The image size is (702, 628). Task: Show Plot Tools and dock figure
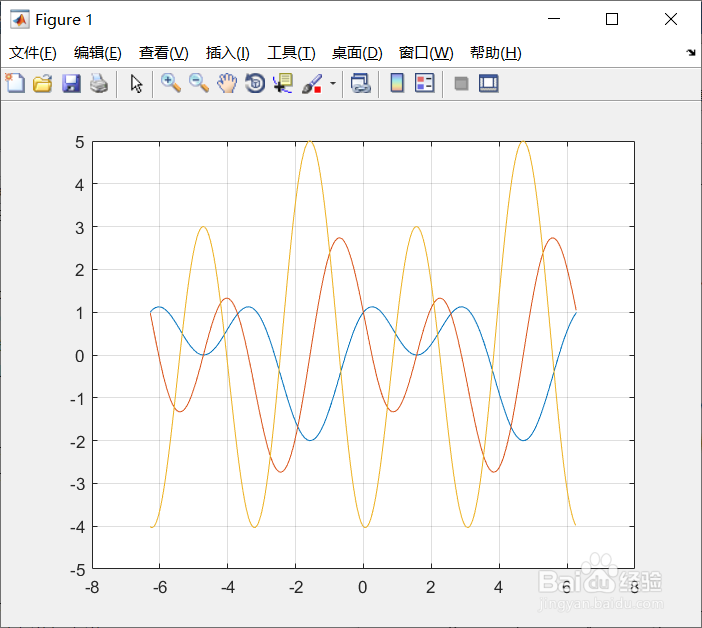[488, 84]
